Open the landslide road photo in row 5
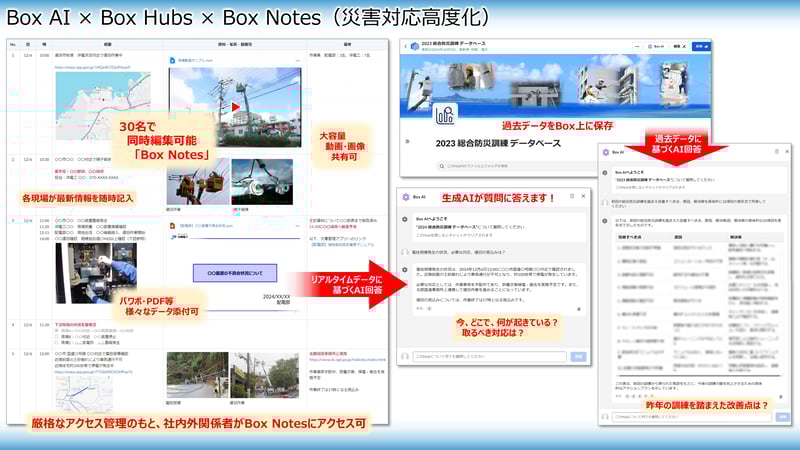 pyautogui.click(x=197, y=375)
